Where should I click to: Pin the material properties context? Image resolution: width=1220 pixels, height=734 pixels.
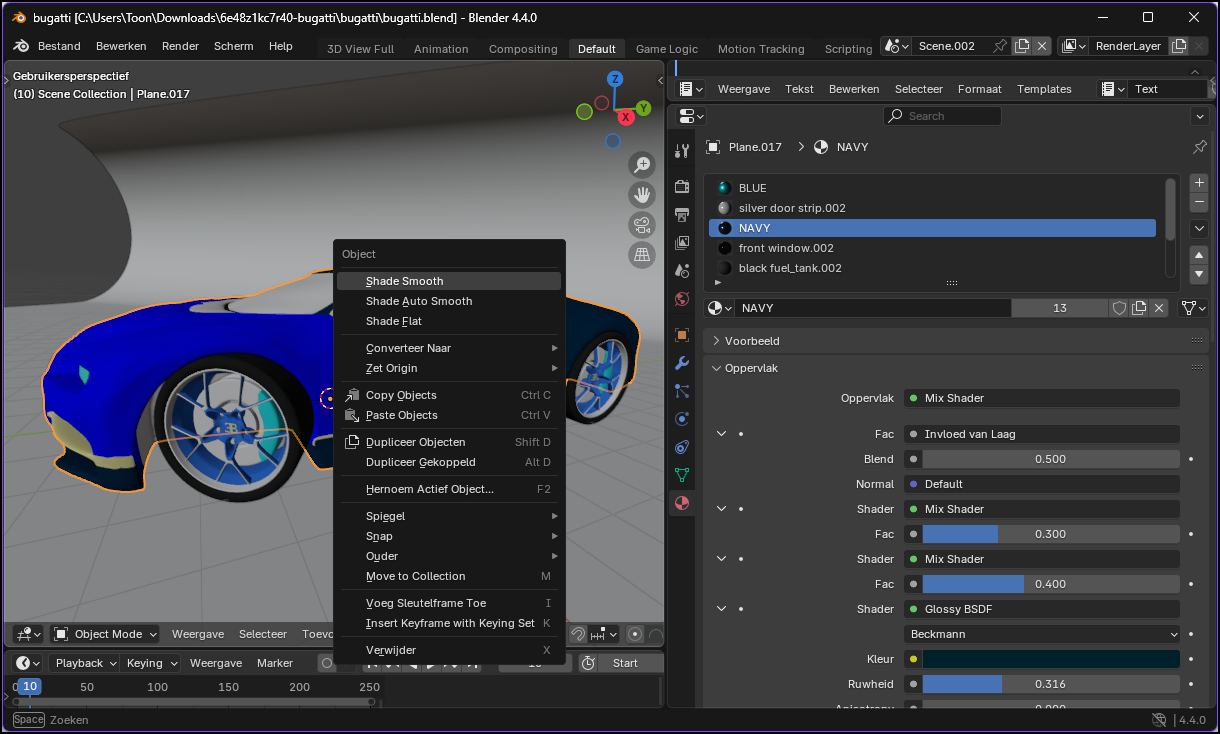[x=1197, y=146]
